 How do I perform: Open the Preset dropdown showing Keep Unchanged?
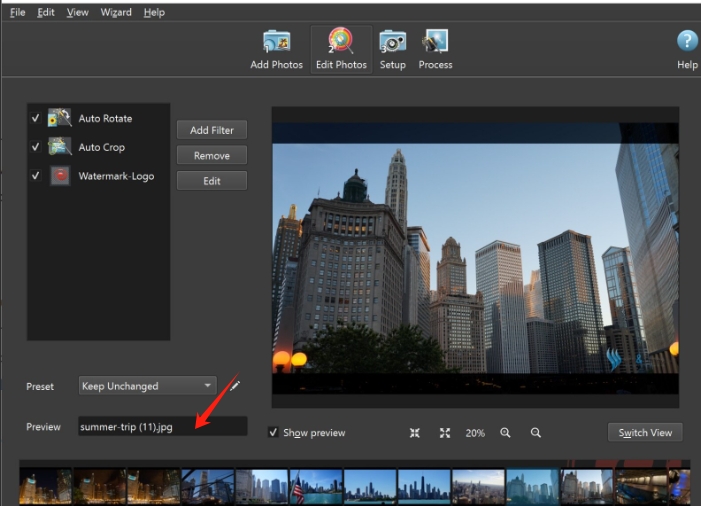[x=148, y=385]
